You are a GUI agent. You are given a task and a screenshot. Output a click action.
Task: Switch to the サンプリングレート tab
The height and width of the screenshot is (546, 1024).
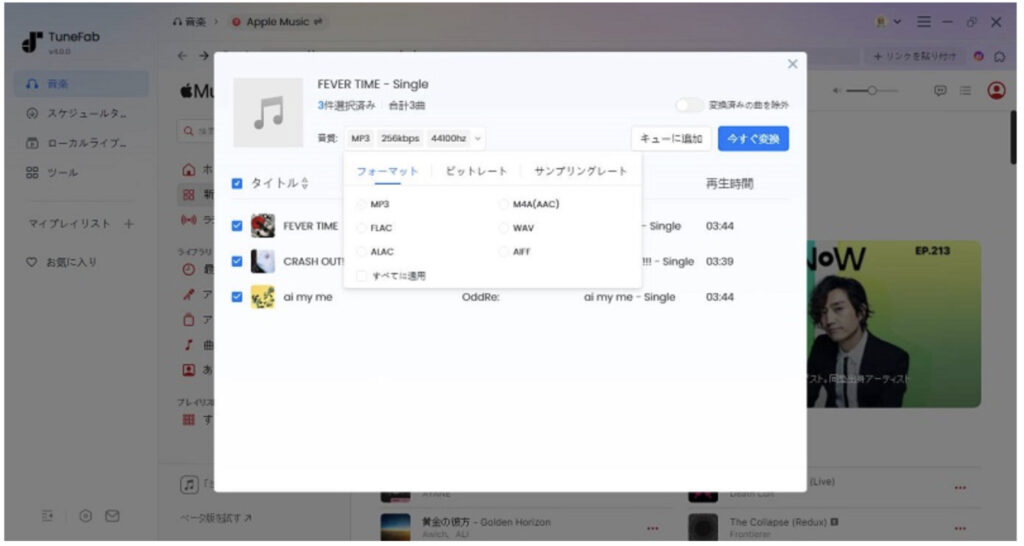point(581,171)
